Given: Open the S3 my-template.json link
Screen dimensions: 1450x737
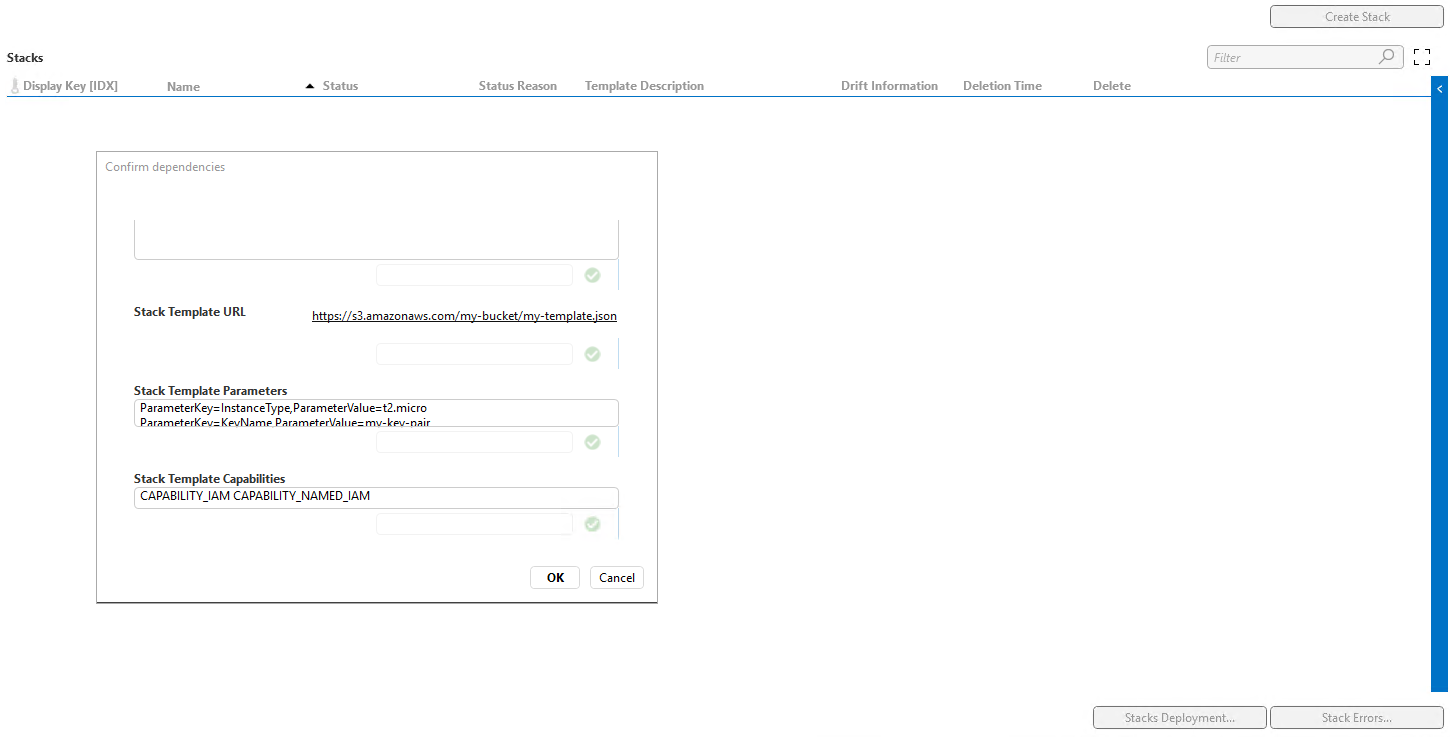Looking at the screenshot, I should 464,316.
